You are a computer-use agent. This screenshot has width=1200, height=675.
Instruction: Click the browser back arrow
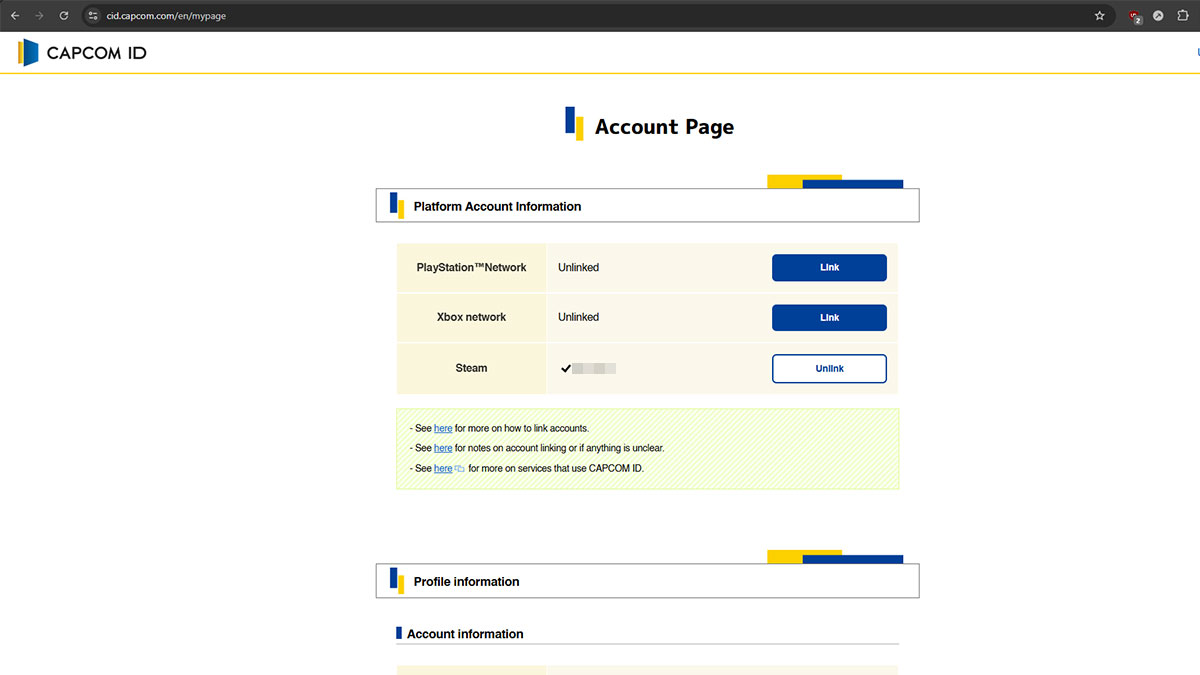[15, 16]
